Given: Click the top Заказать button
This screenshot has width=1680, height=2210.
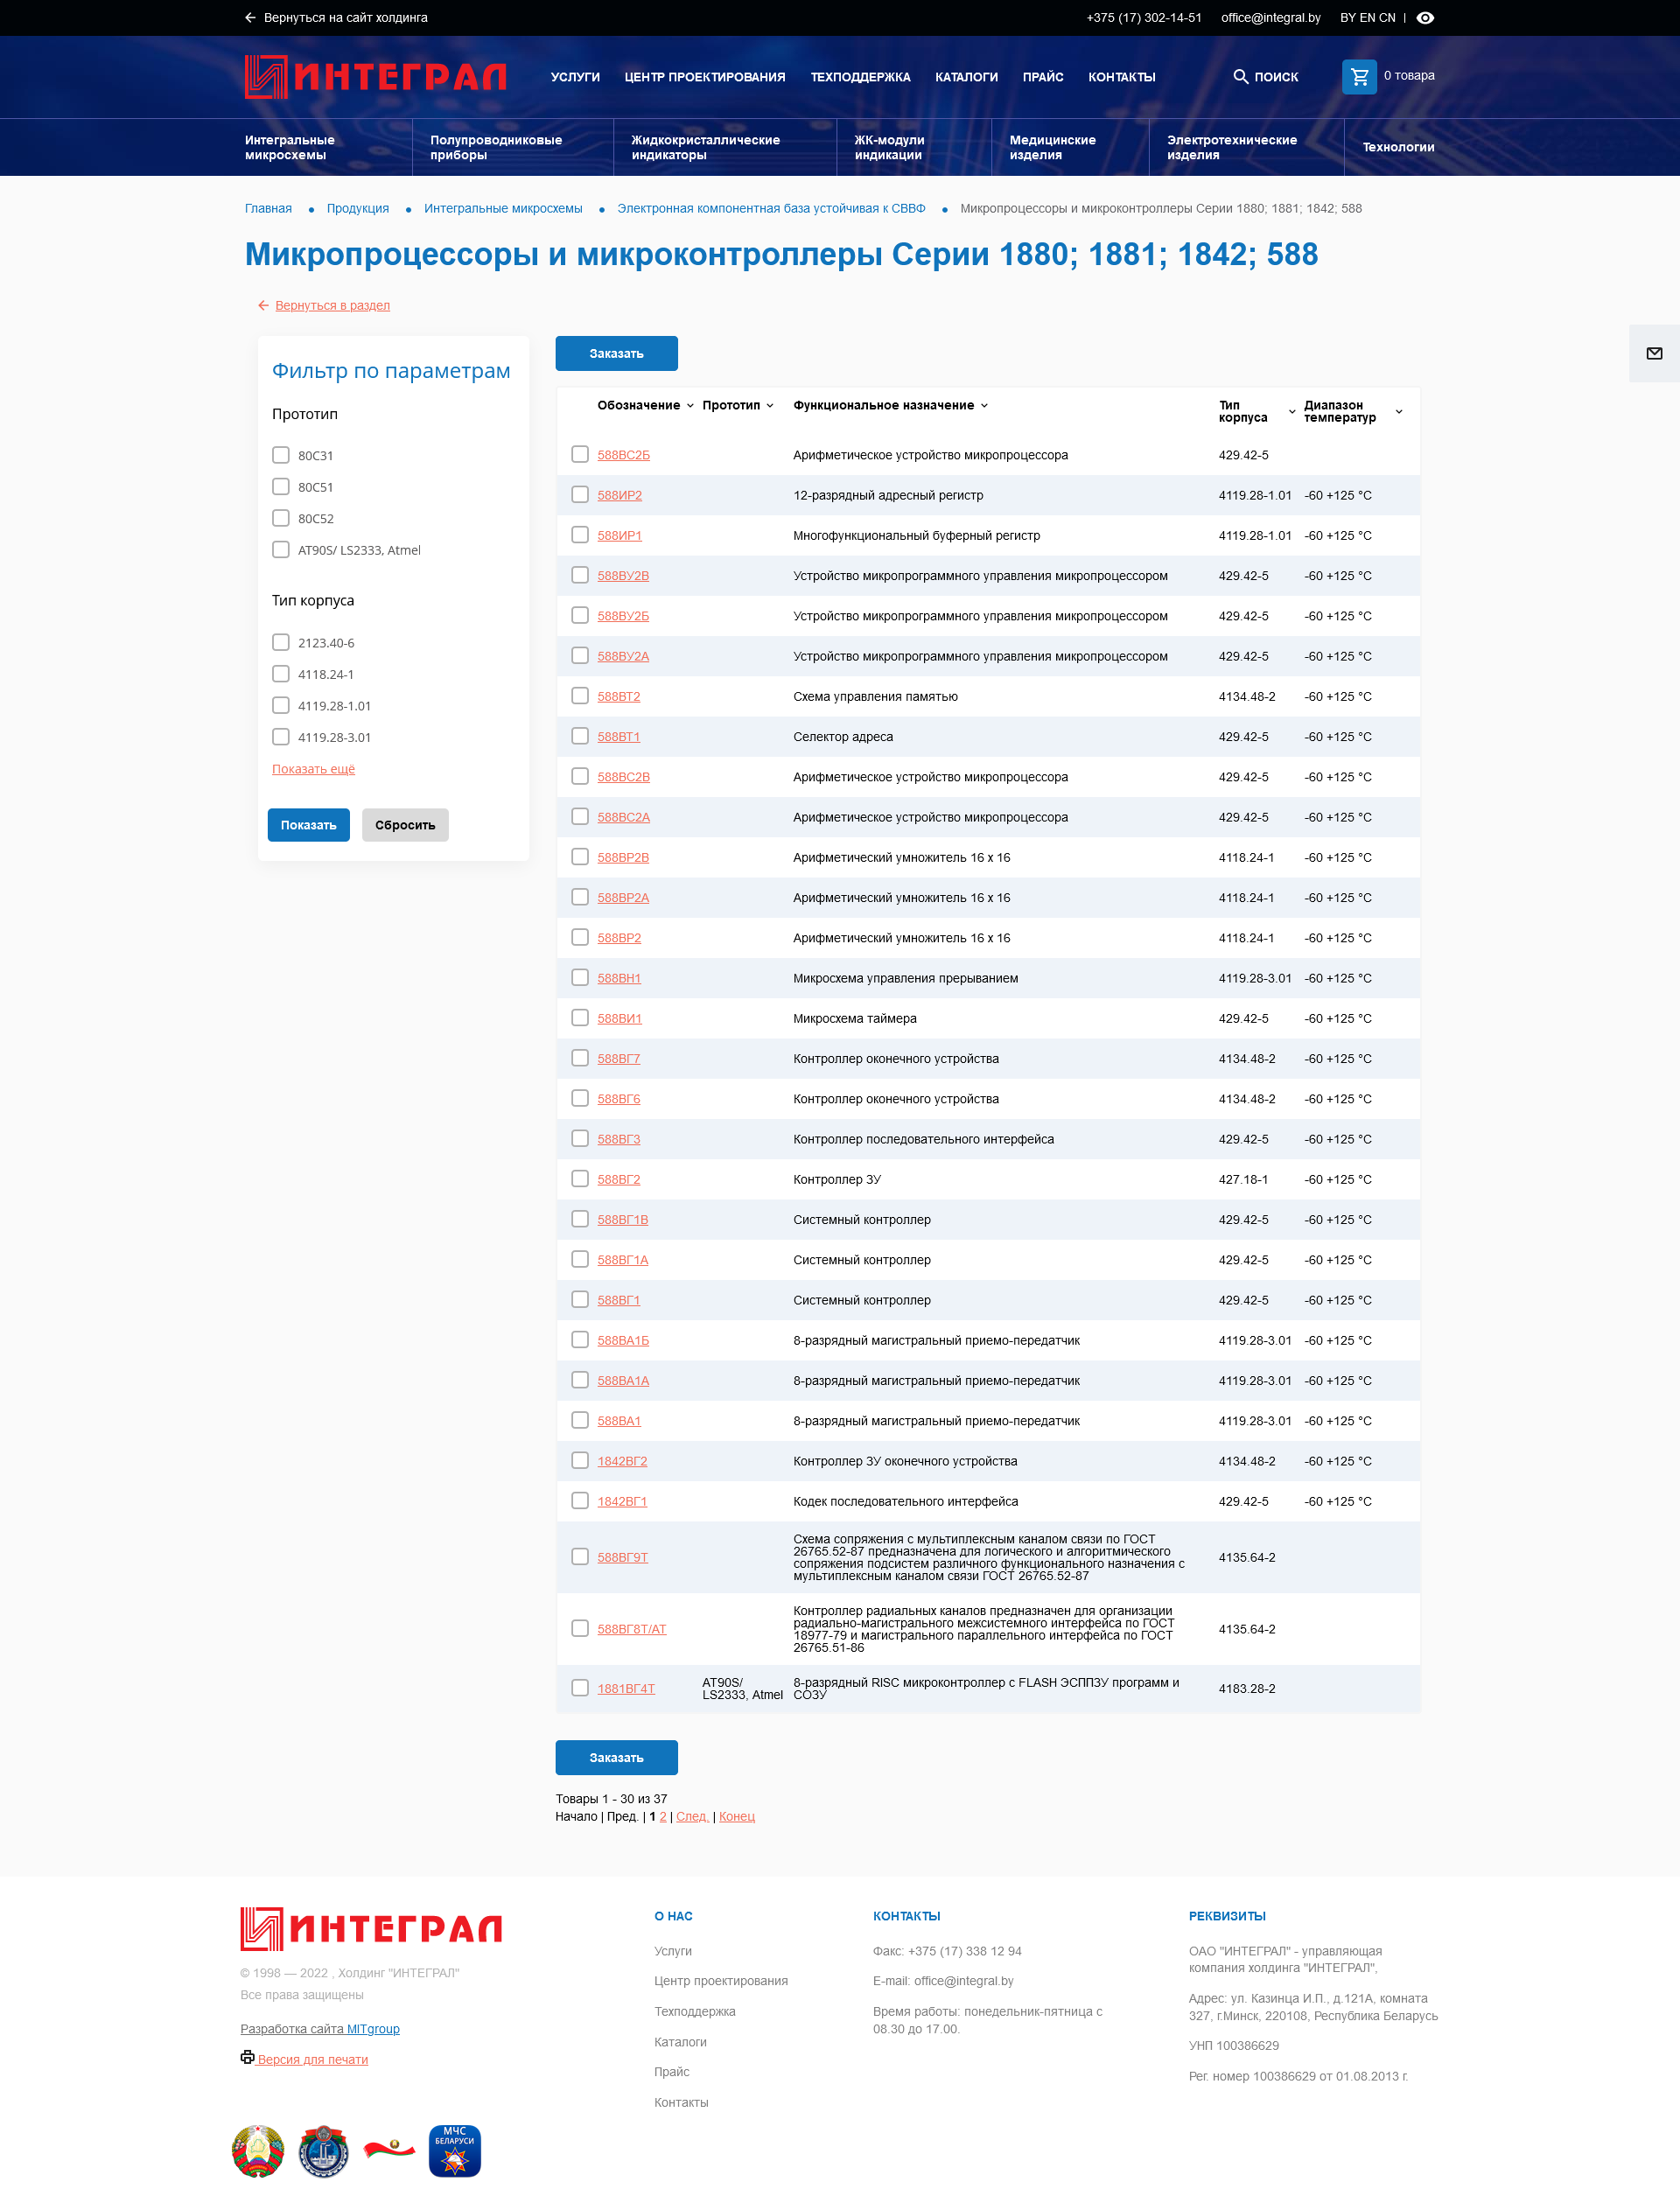Looking at the screenshot, I should pos(616,353).
